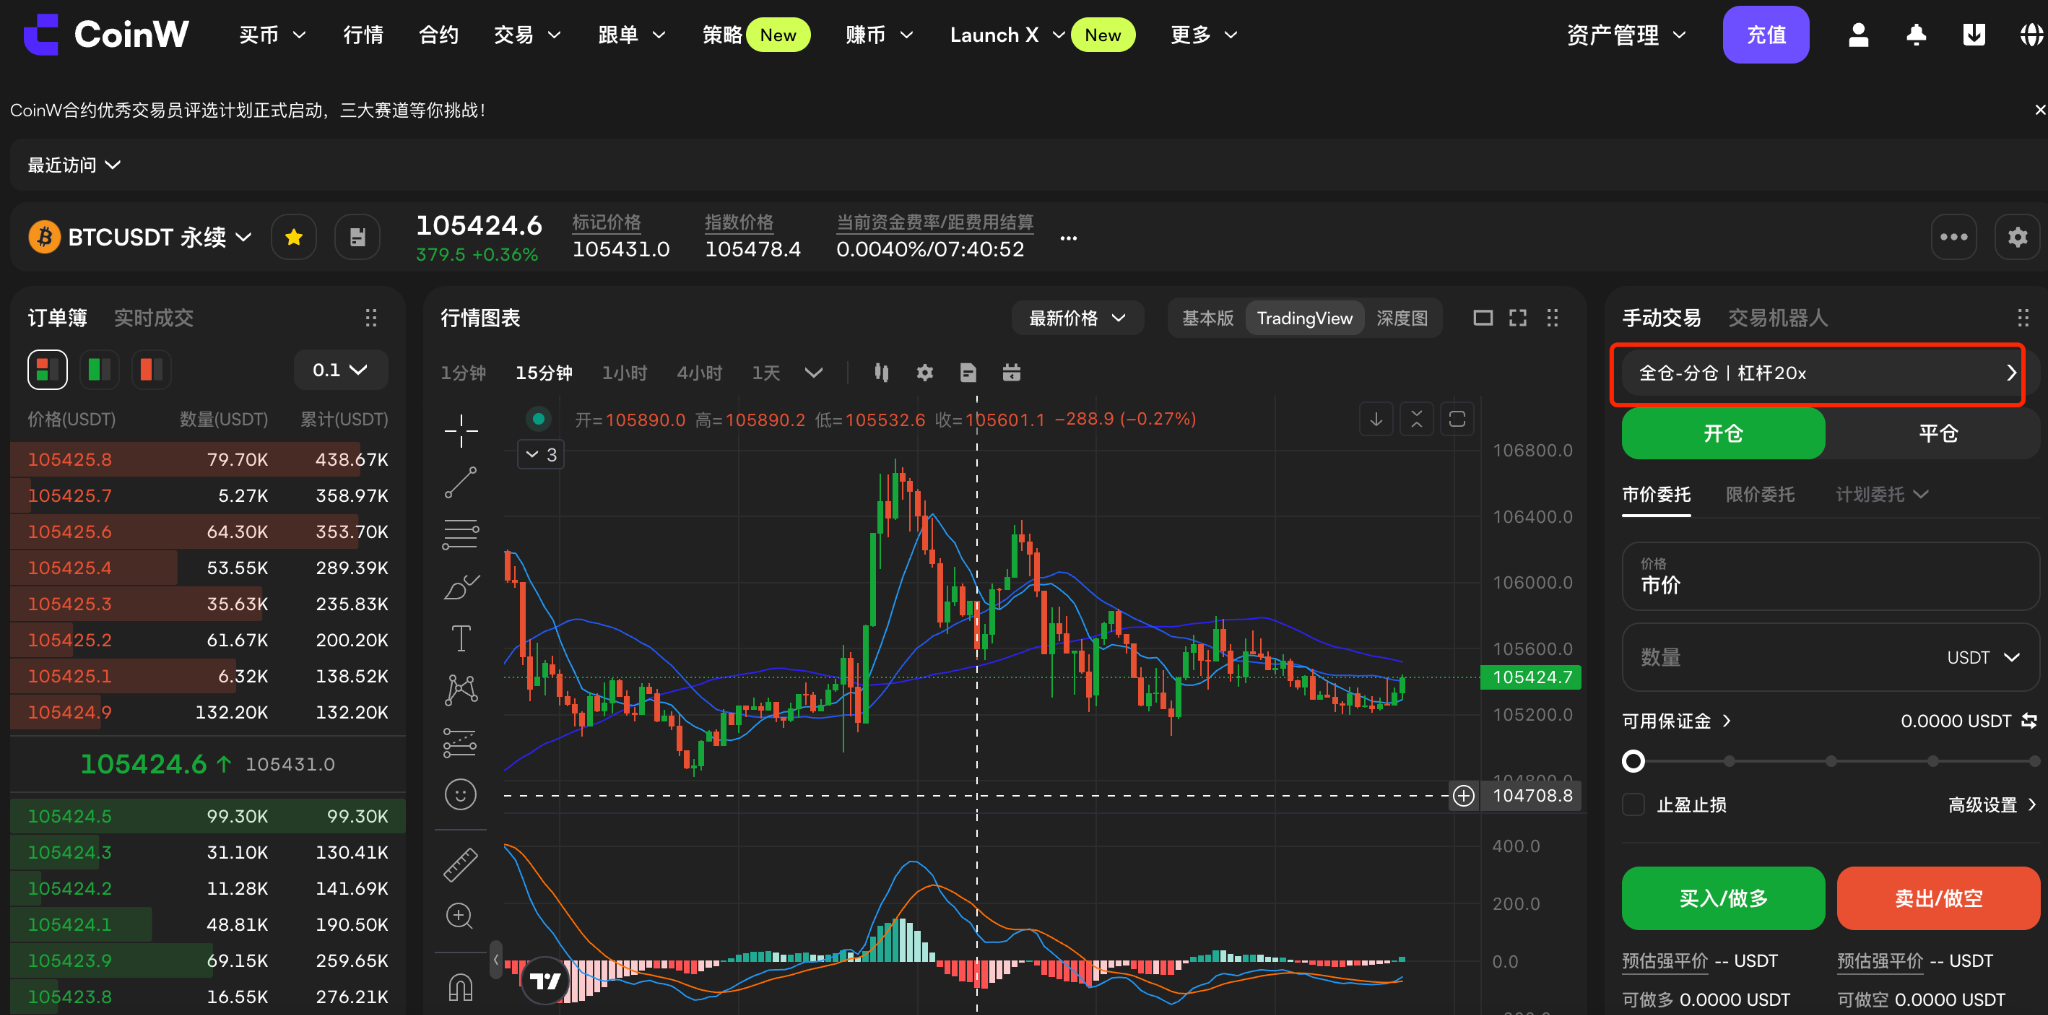The image size is (2048, 1015).
Task: Open settings gear in the BTCUSDT ticker bar
Action: (2018, 237)
